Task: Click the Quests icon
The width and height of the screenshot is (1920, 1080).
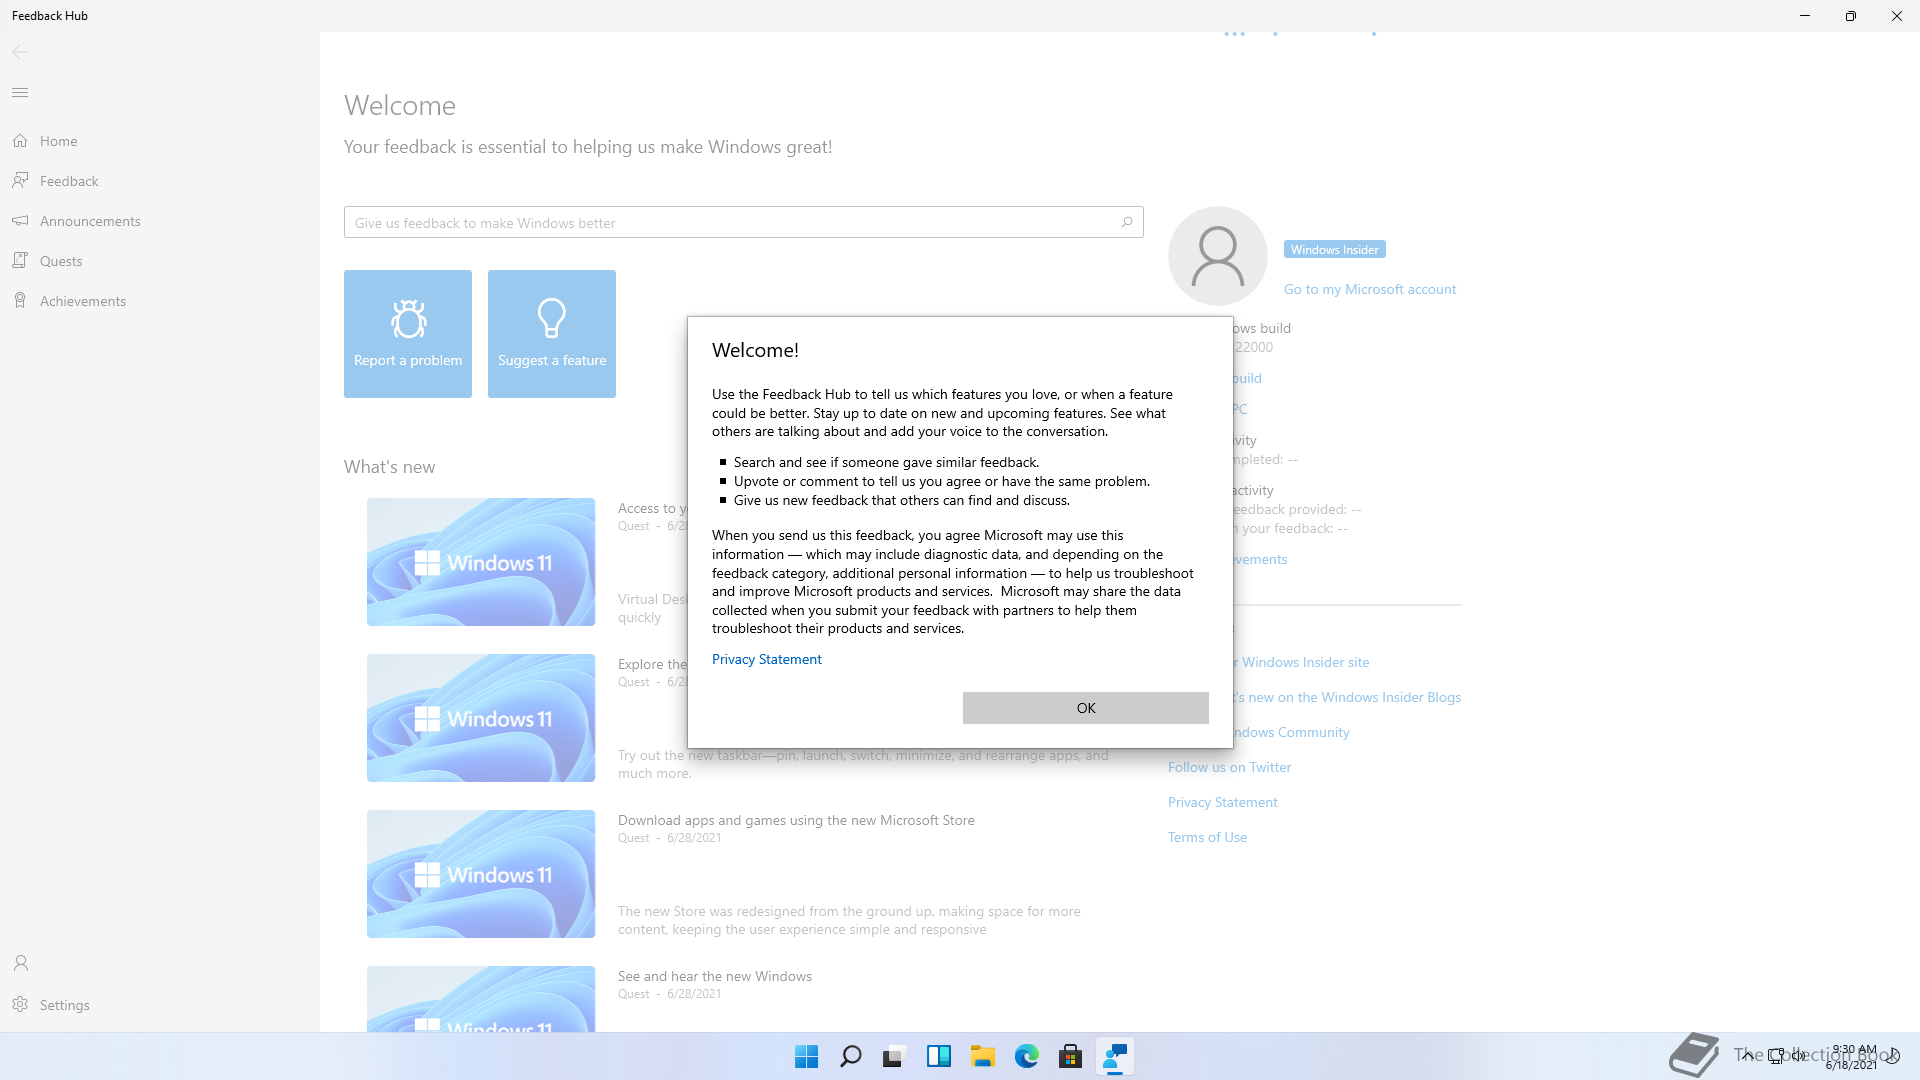Action: [20, 260]
